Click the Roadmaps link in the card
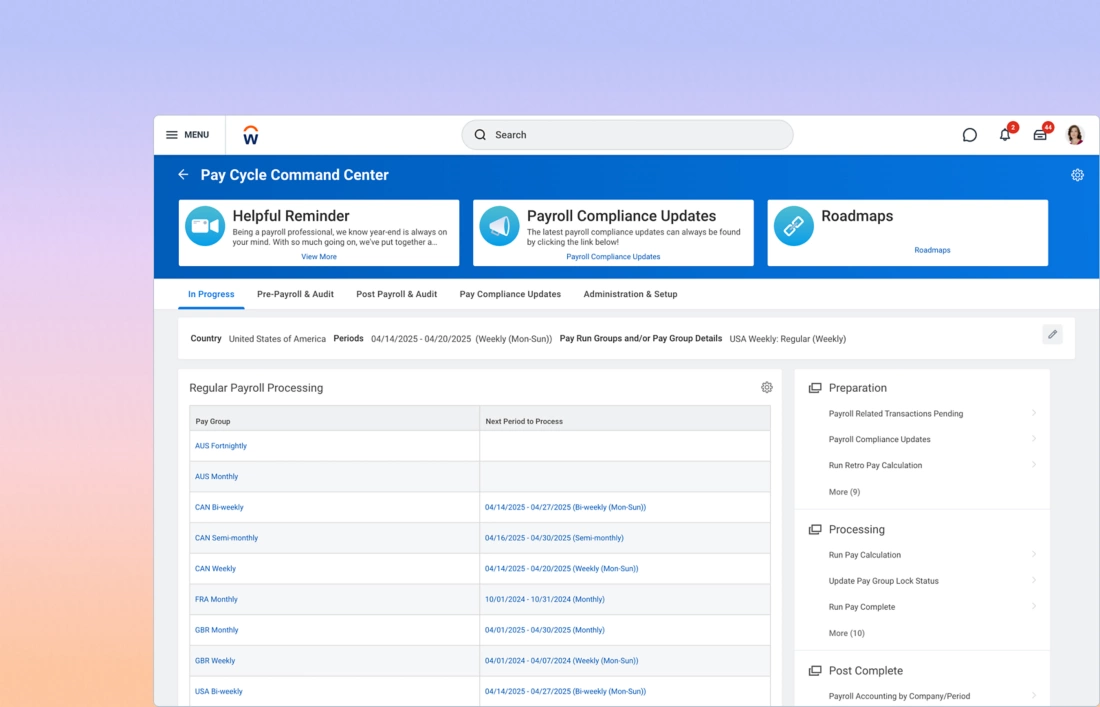Viewport: 1100px width, 707px height. [x=932, y=250]
